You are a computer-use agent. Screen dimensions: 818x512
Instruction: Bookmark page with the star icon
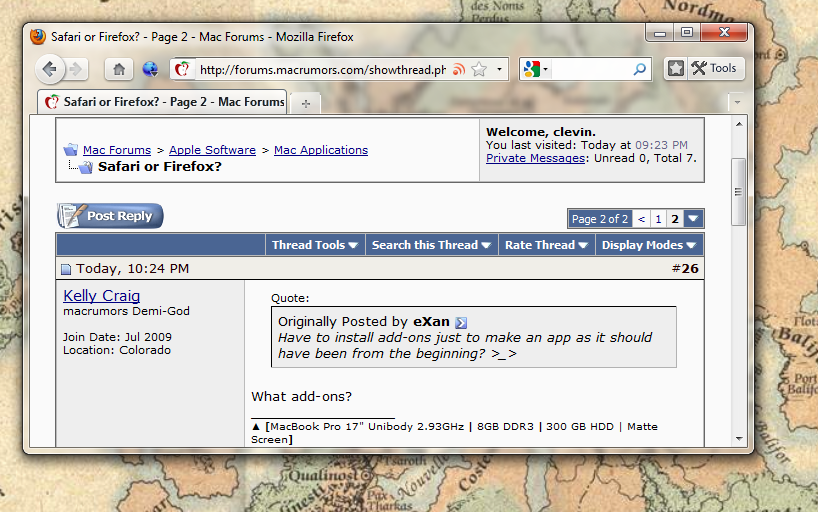[479, 69]
